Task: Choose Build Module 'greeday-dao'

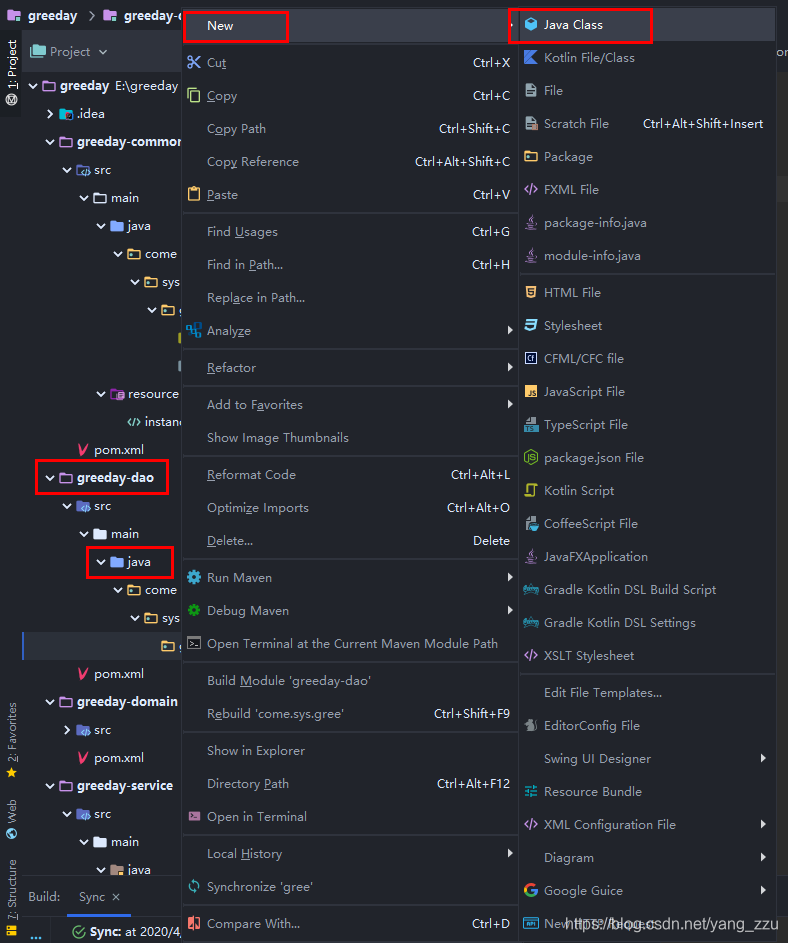Action: tap(350, 680)
